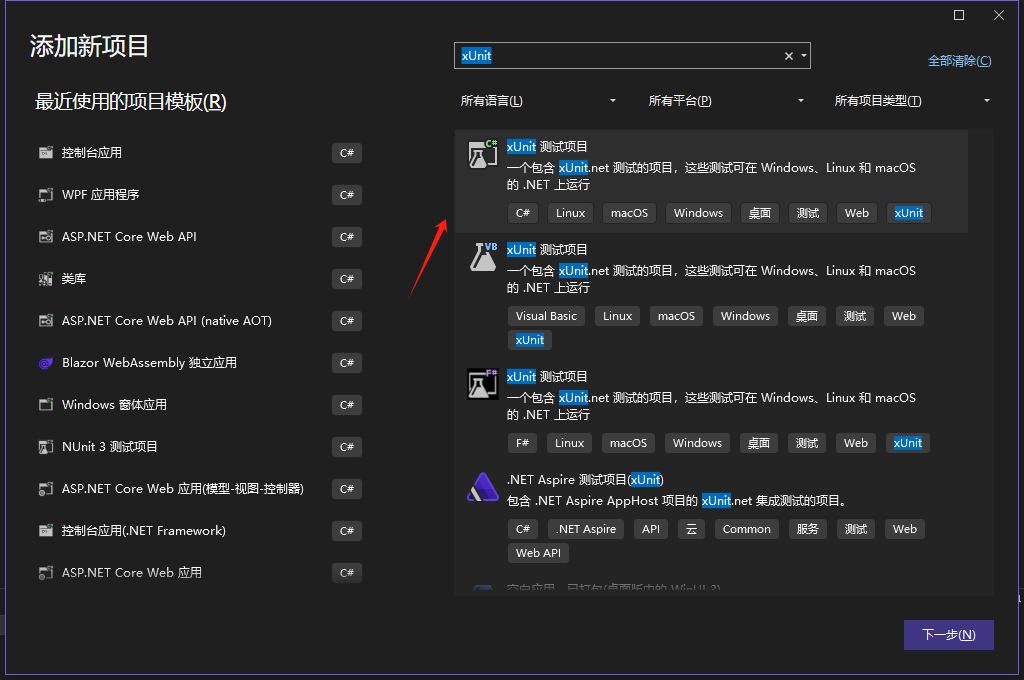Click the .NET Aspire tag
The height and width of the screenshot is (680, 1024).
(x=586, y=529)
